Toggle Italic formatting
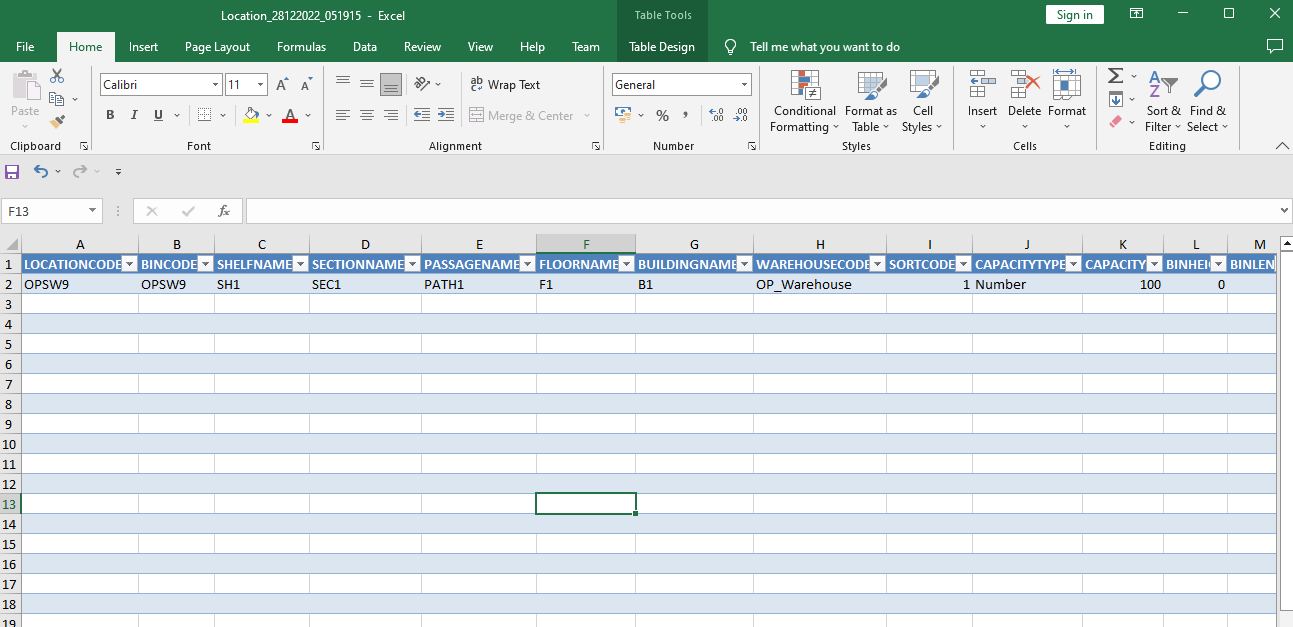Screen dimensions: 1293x627 [135, 116]
